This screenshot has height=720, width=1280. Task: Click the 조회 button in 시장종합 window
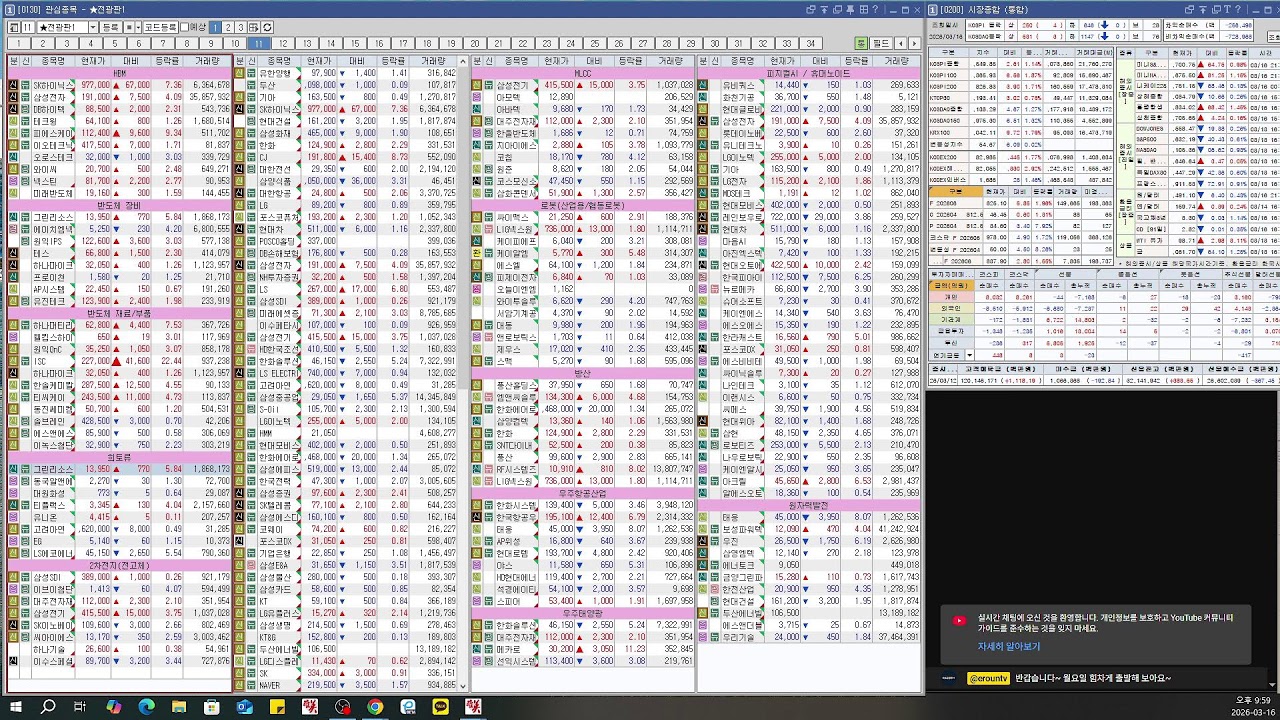click(x=1273, y=36)
